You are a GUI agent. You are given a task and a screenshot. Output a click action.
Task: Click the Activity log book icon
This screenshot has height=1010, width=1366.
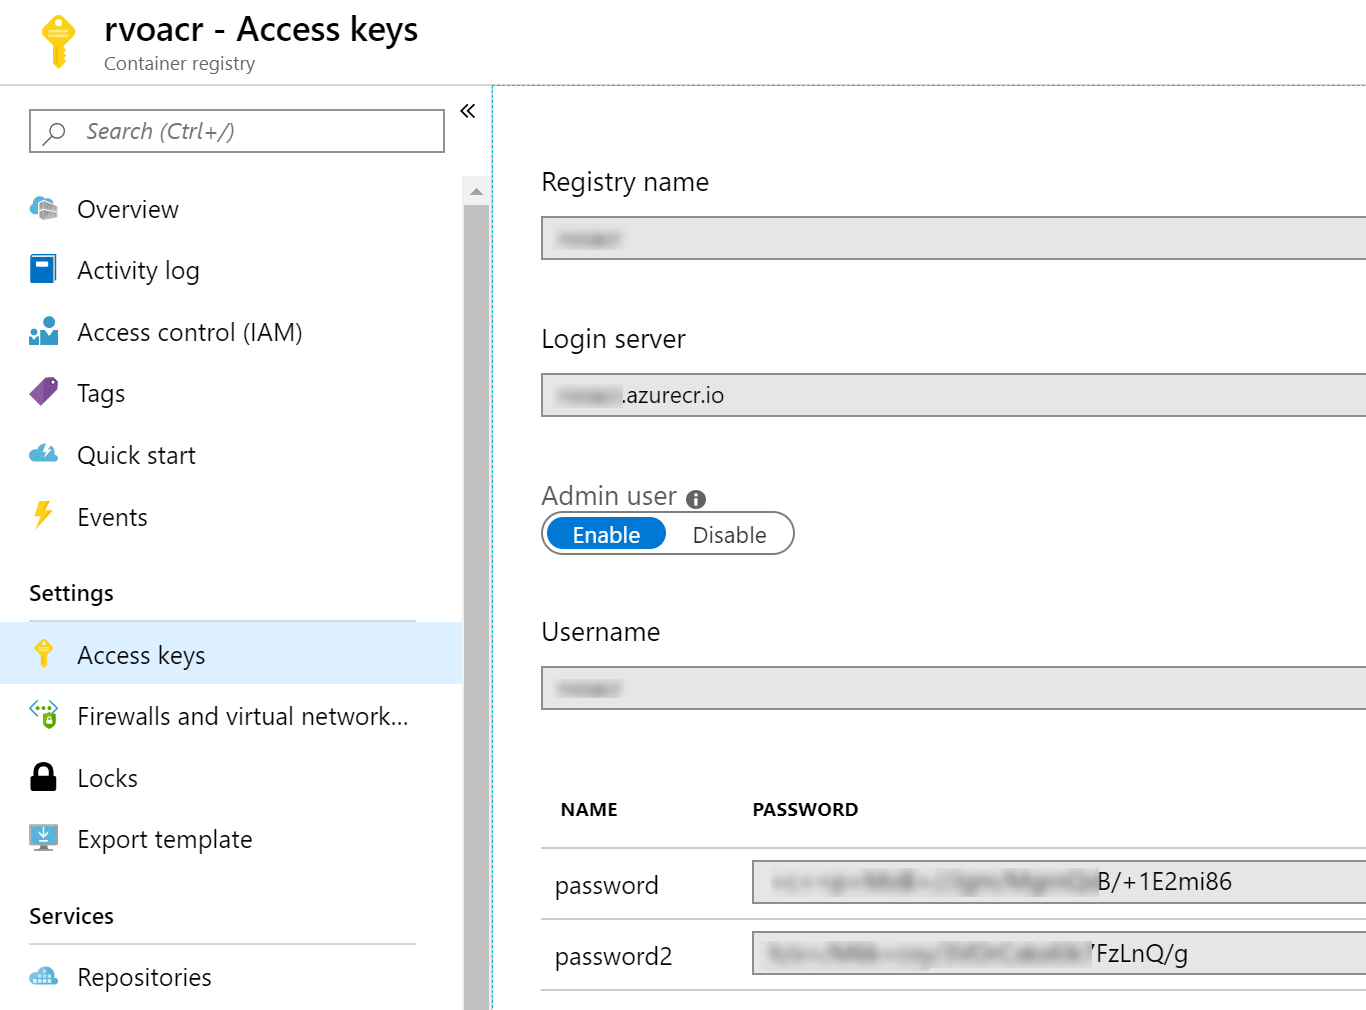(x=43, y=270)
